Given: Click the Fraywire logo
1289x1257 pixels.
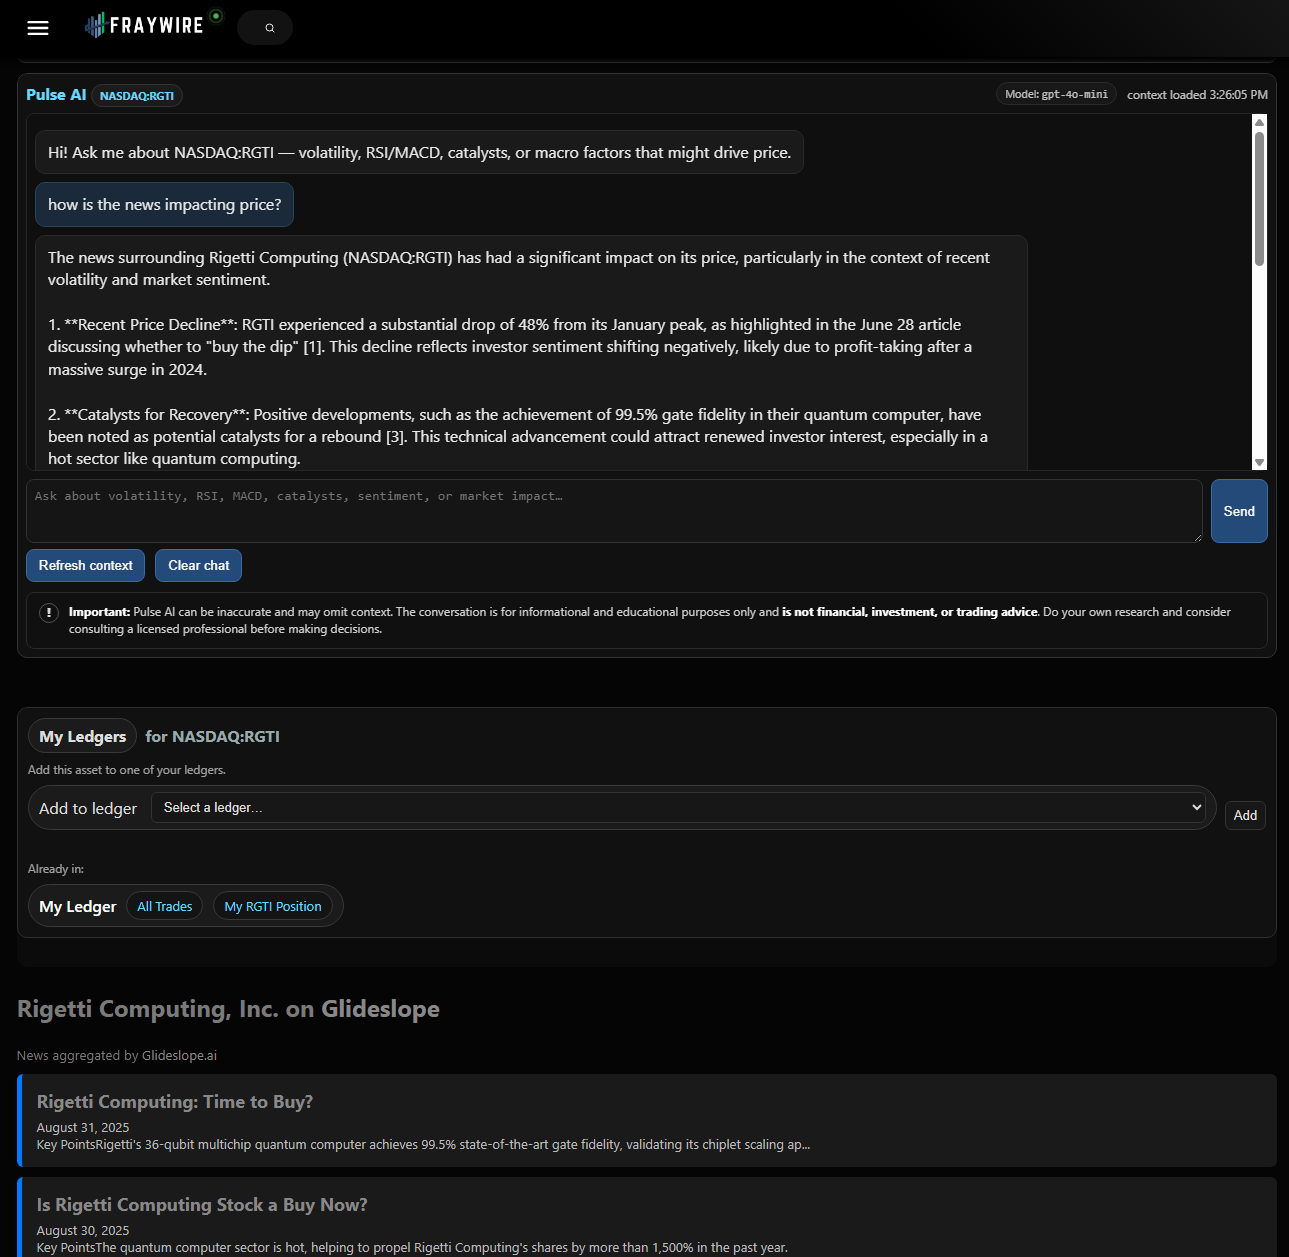Looking at the screenshot, I should click(x=145, y=26).
